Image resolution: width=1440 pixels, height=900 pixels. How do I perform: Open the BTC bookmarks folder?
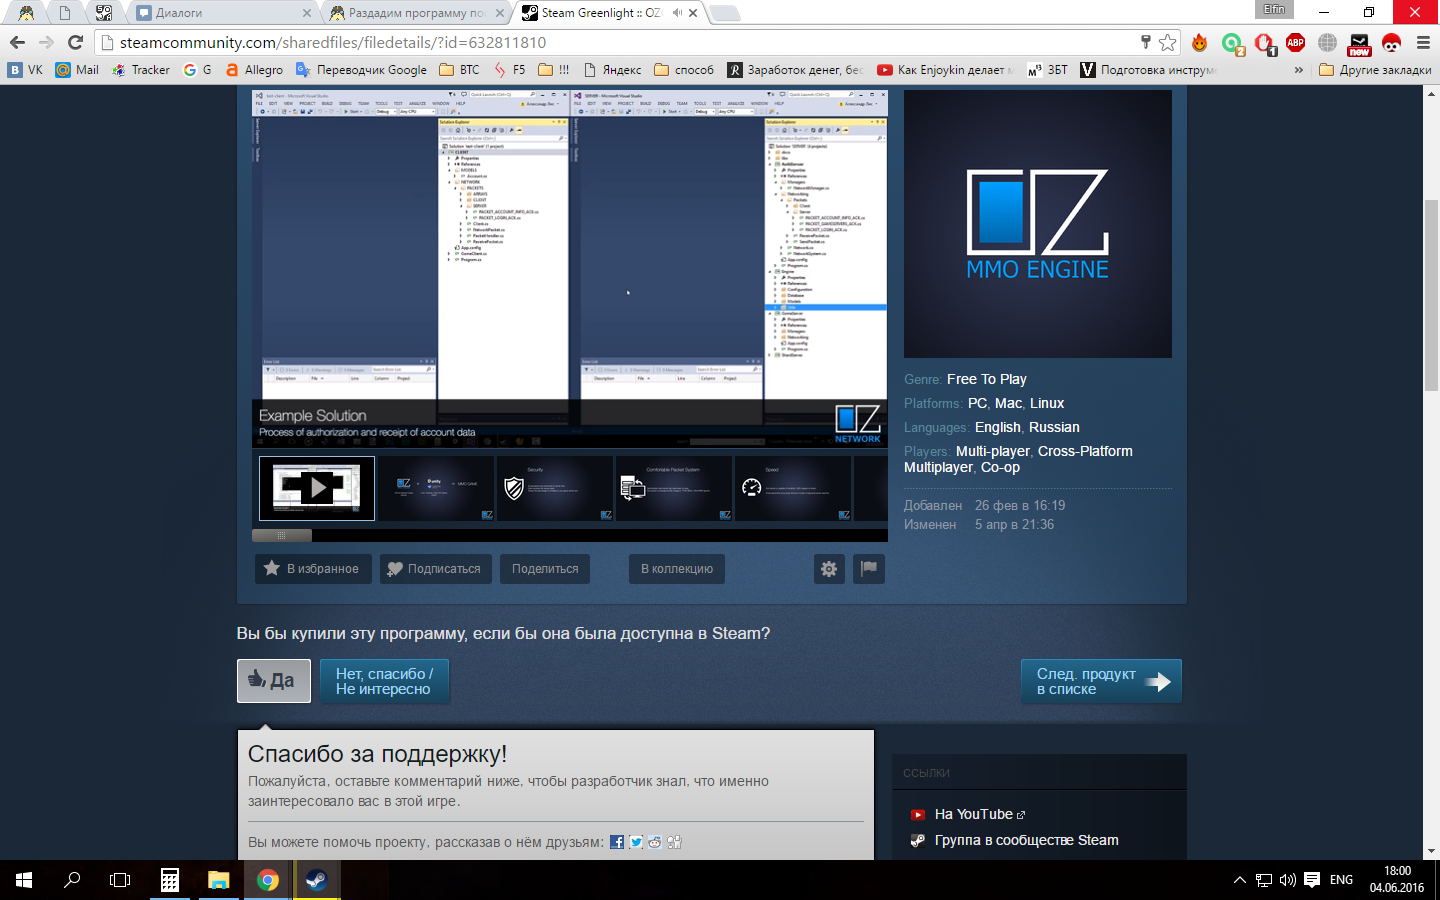point(460,70)
